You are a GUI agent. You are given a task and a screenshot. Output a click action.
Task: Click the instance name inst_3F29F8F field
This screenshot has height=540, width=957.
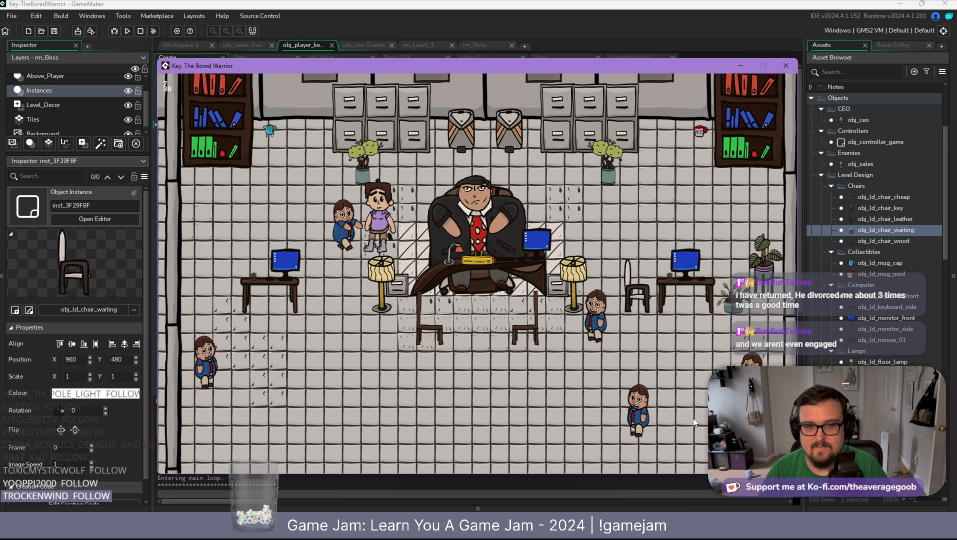click(95, 206)
